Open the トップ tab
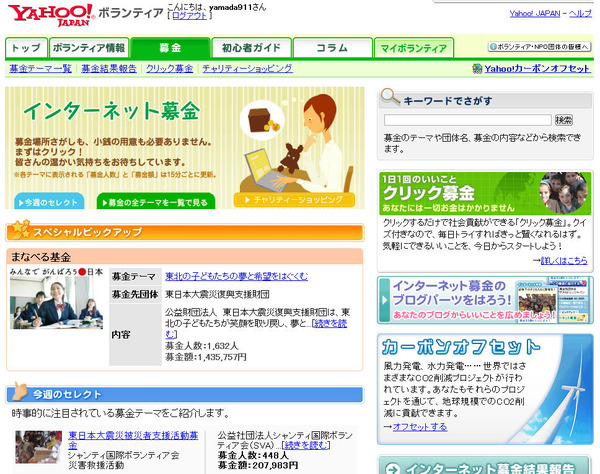The height and width of the screenshot is (474, 600). 26,48
